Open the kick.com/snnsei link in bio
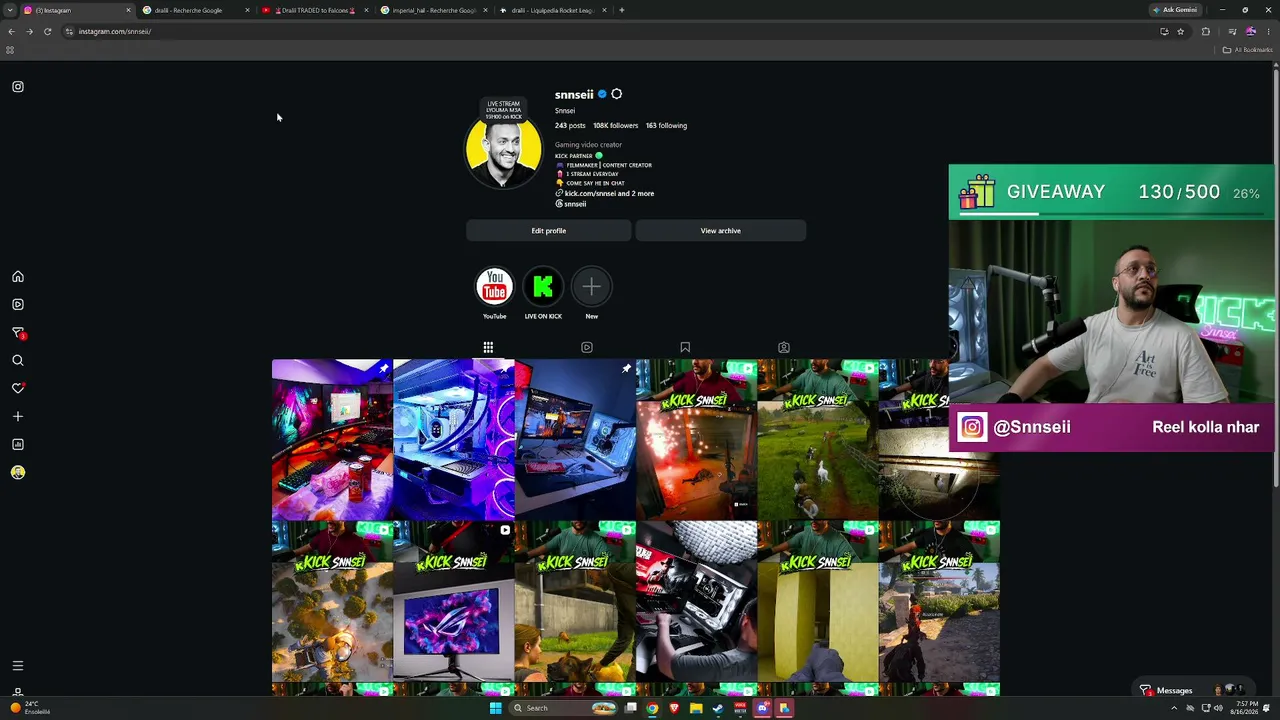The width and height of the screenshot is (1280, 720). [x=605, y=194]
